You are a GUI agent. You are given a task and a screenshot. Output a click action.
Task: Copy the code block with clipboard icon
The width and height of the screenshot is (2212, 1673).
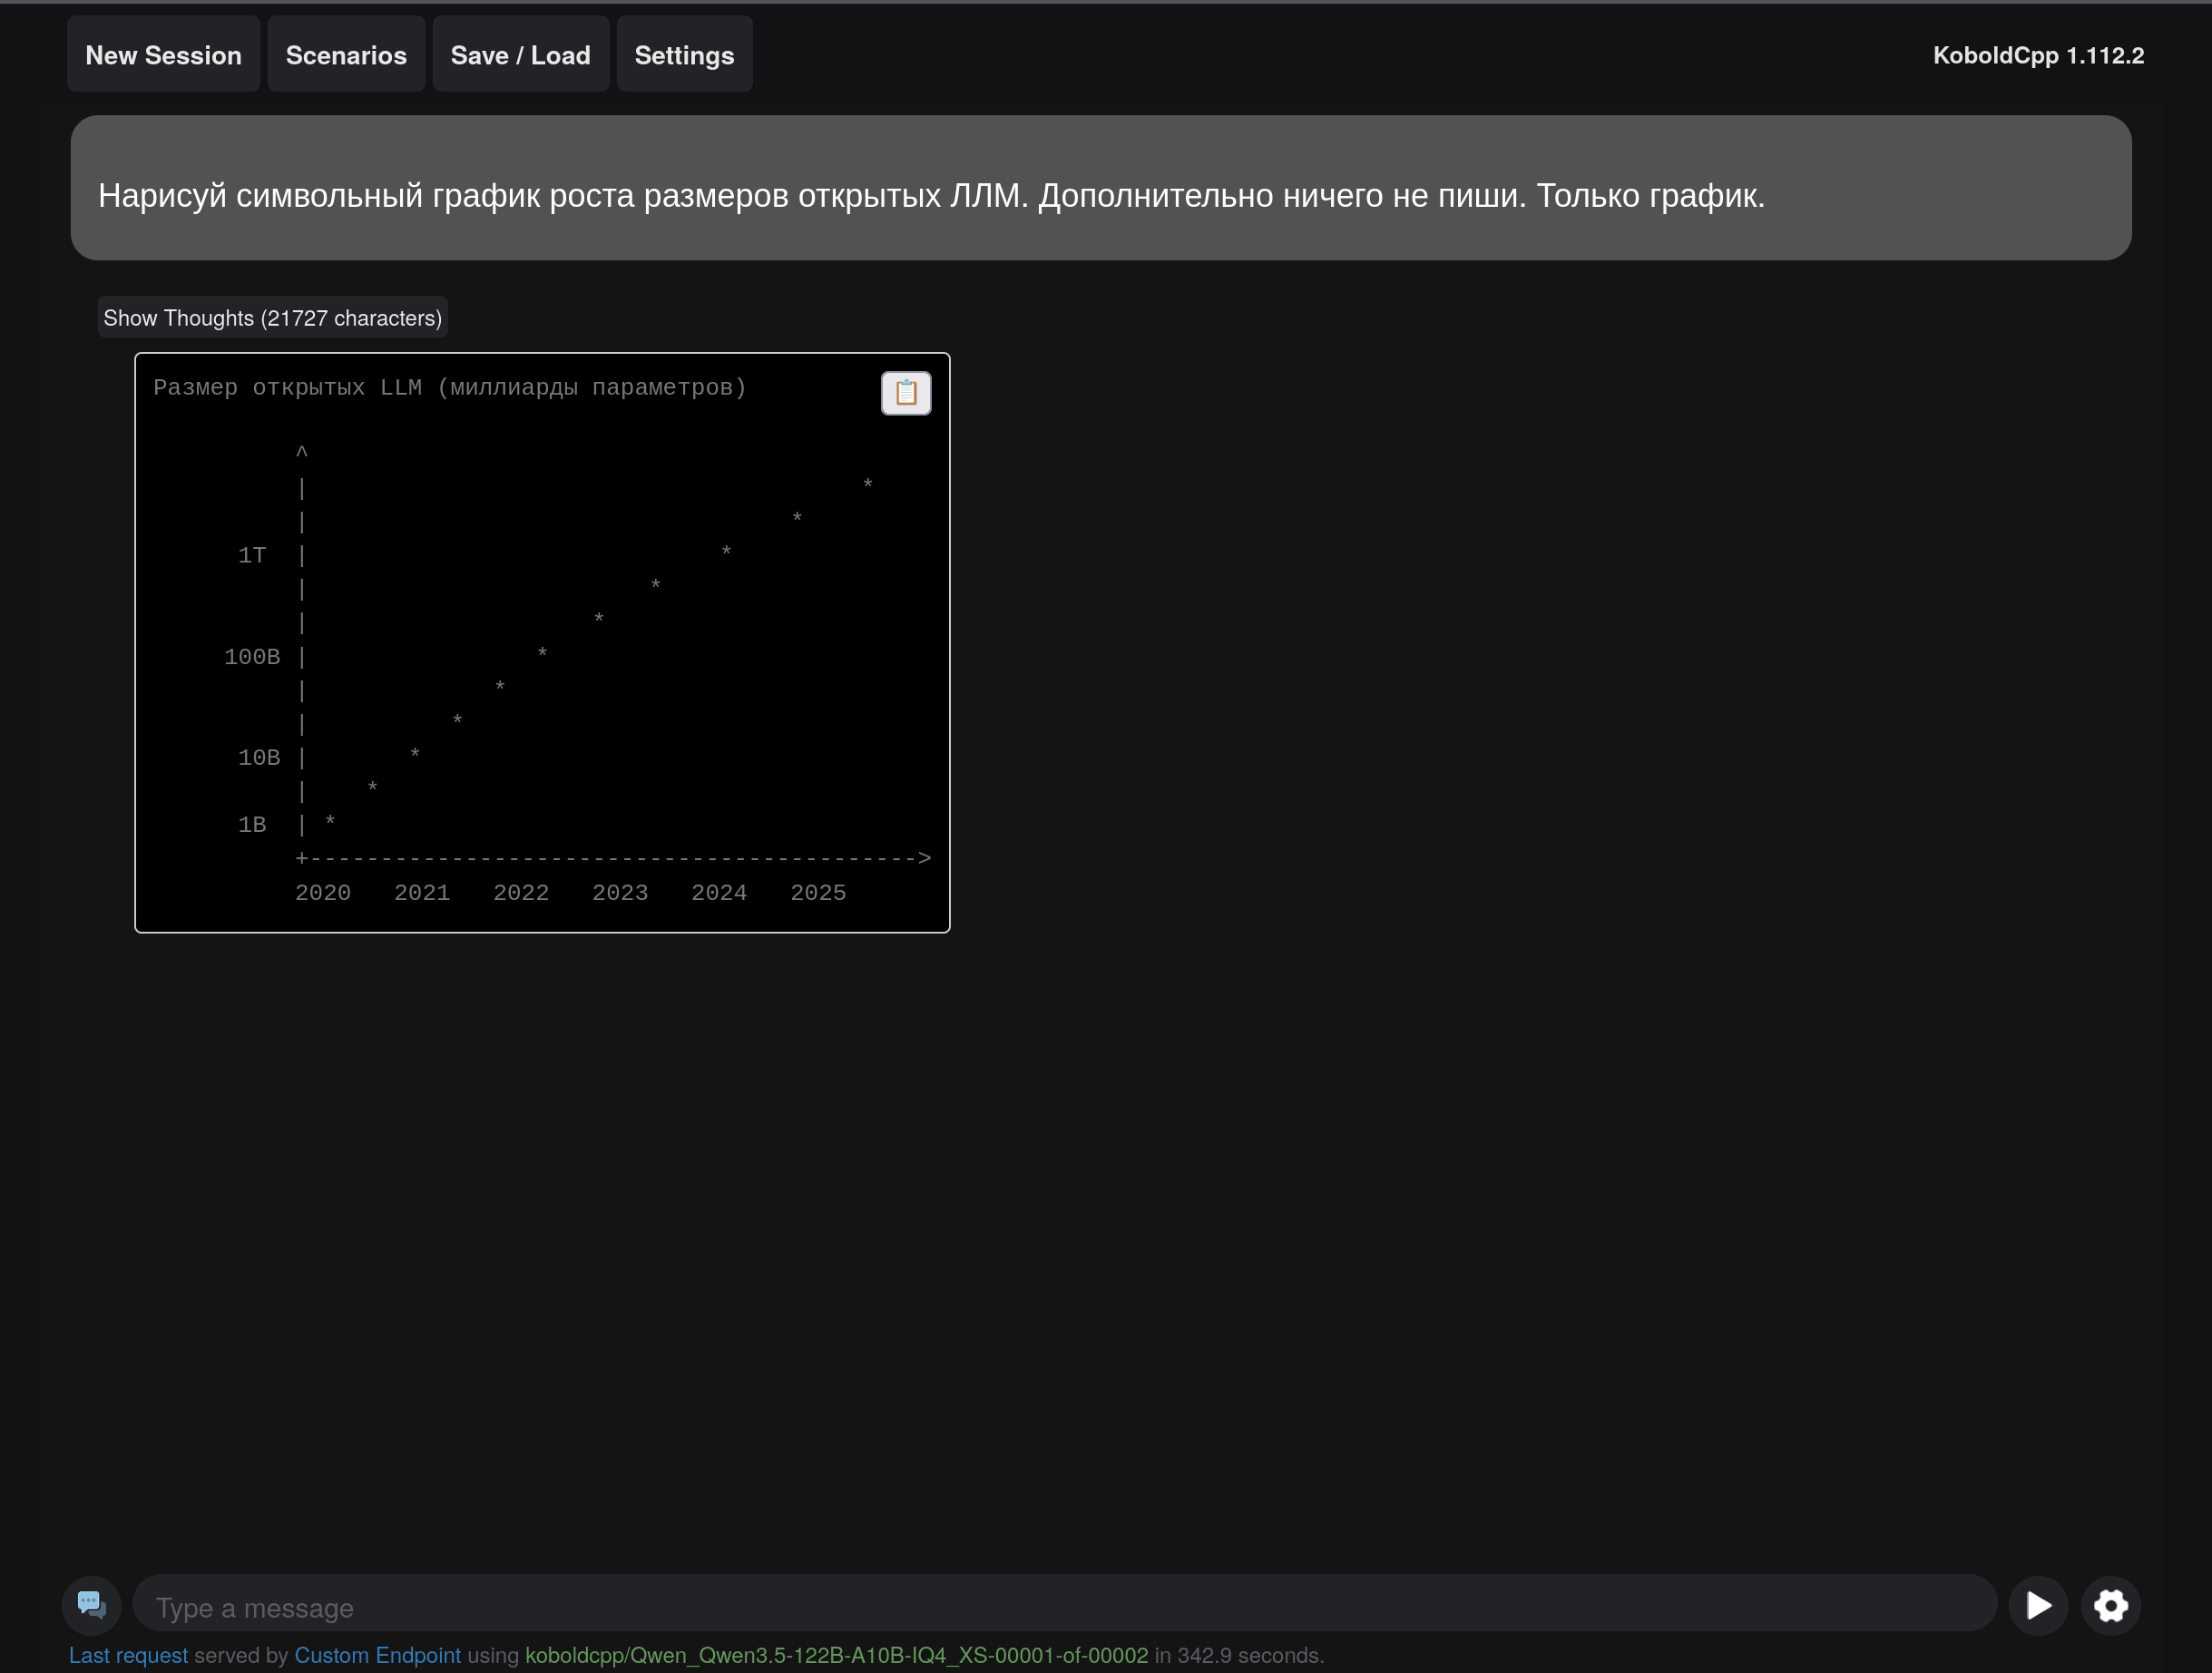(906, 393)
